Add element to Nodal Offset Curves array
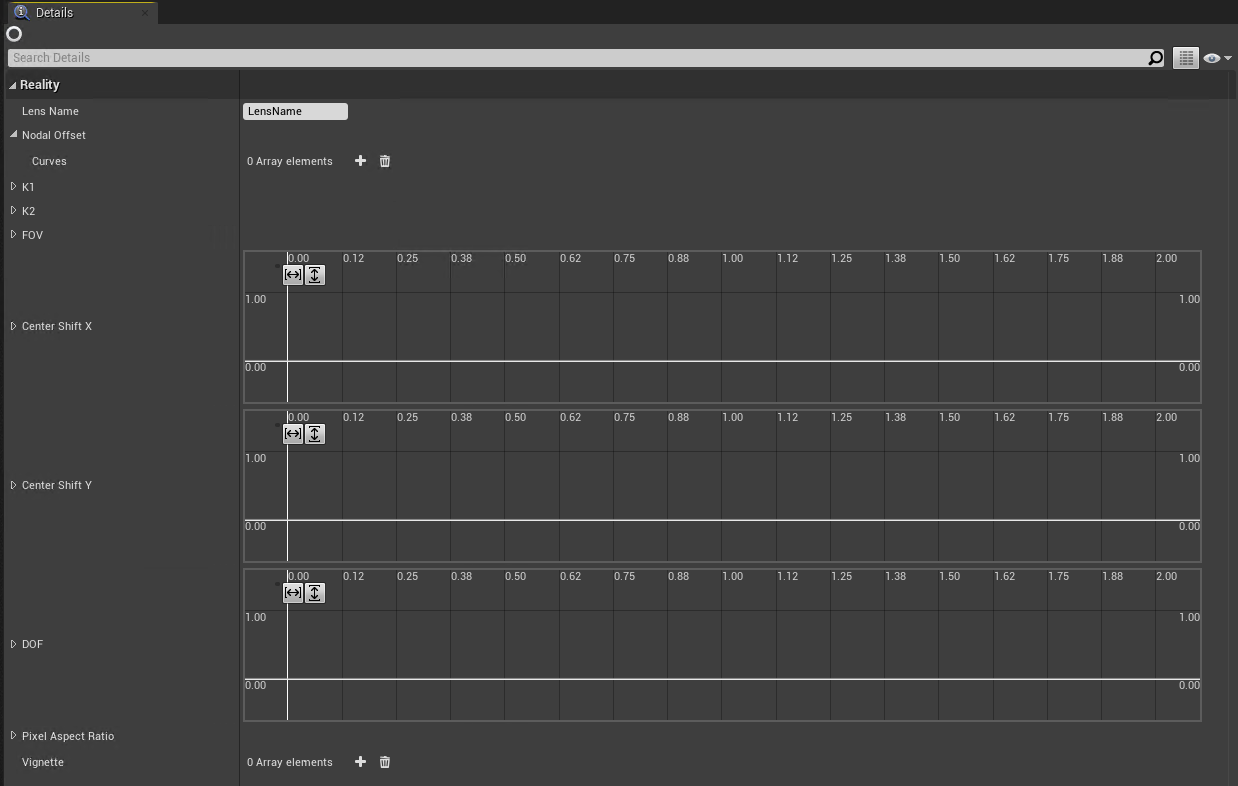1238x786 pixels. [x=360, y=161]
